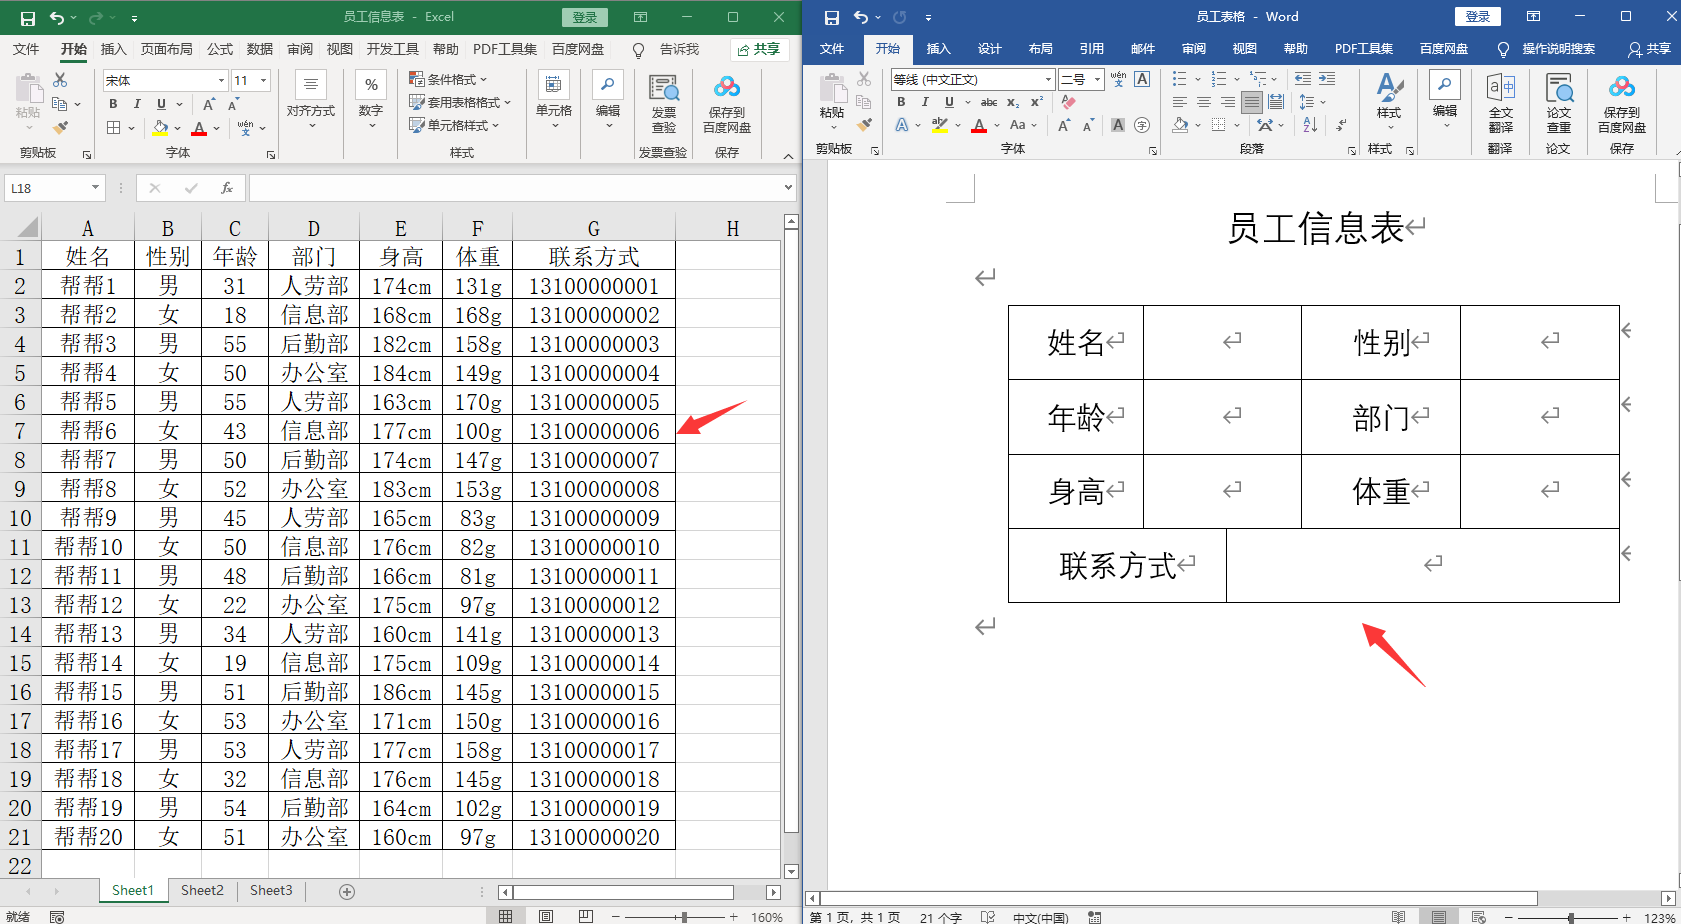Open Word's 引用 (References) tab
This screenshot has height=924, width=1681.
1092,49
